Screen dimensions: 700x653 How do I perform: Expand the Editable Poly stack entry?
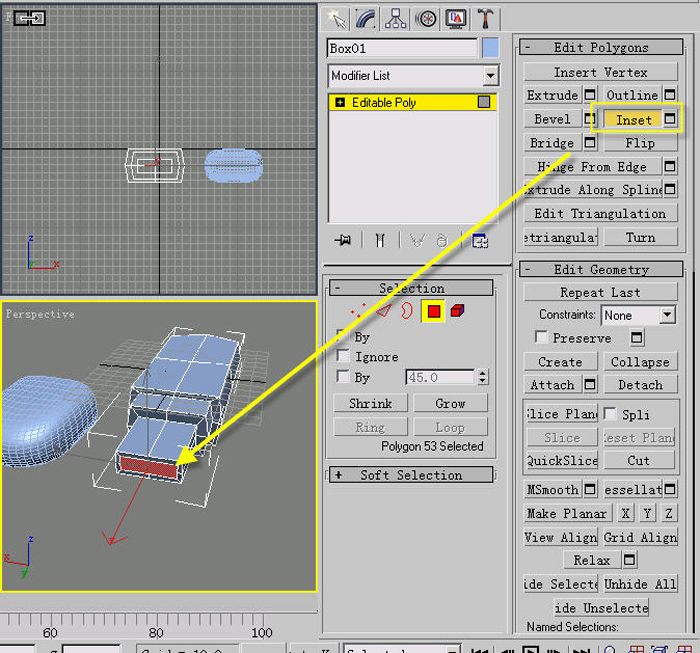tap(340, 103)
